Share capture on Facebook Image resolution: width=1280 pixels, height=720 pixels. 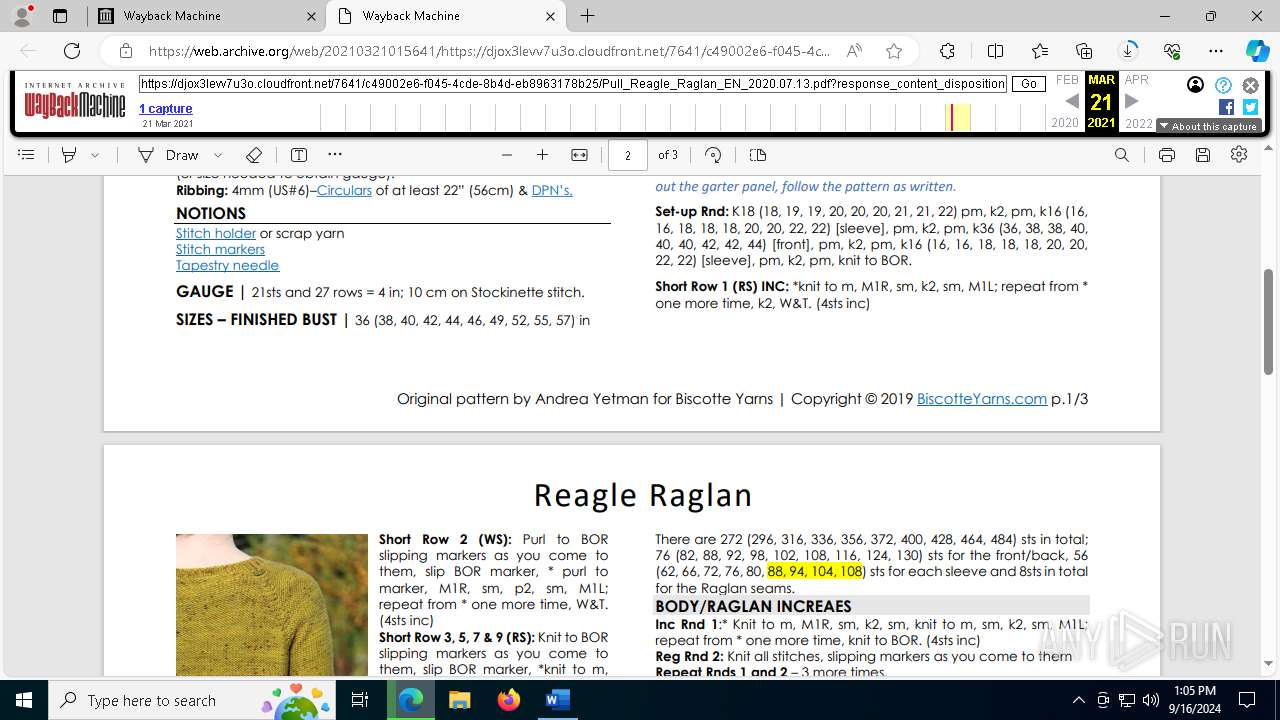1226,107
